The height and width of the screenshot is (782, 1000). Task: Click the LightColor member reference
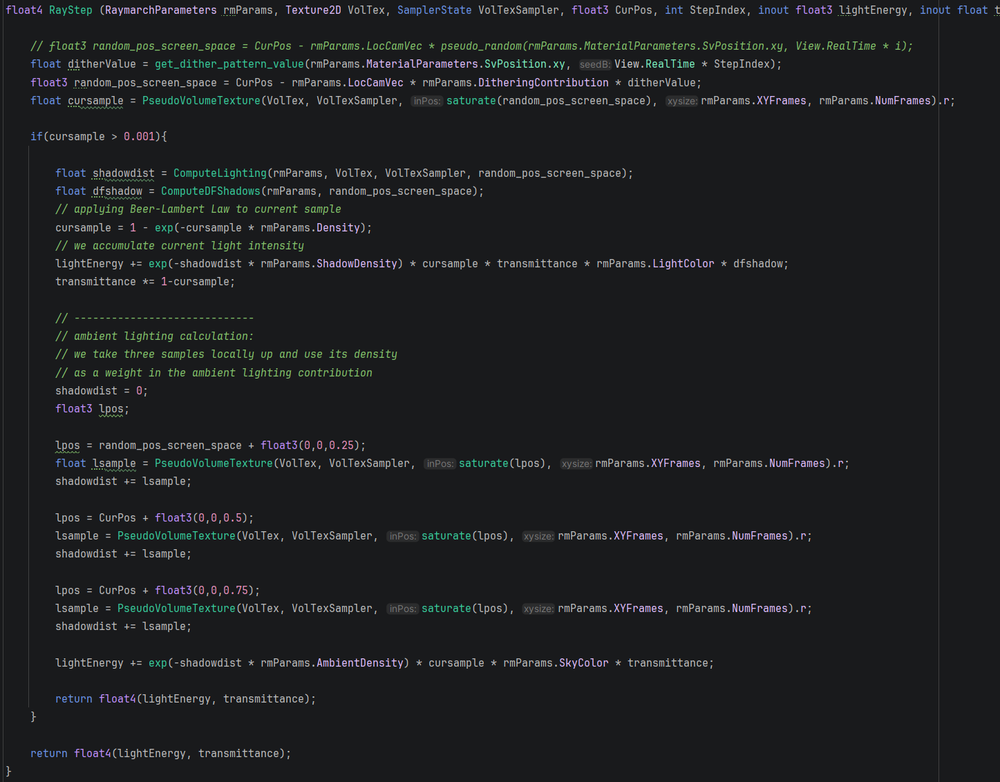click(x=686, y=264)
